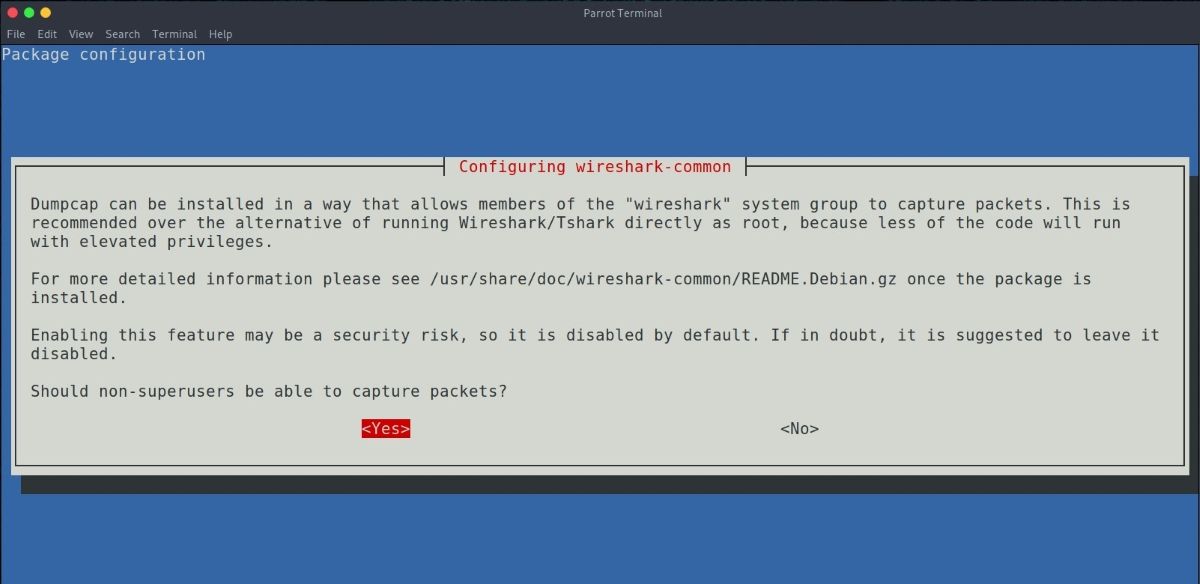Maximize the terminal with the green button
This screenshot has height=584, width=1200.
click(x=45, y=13)
